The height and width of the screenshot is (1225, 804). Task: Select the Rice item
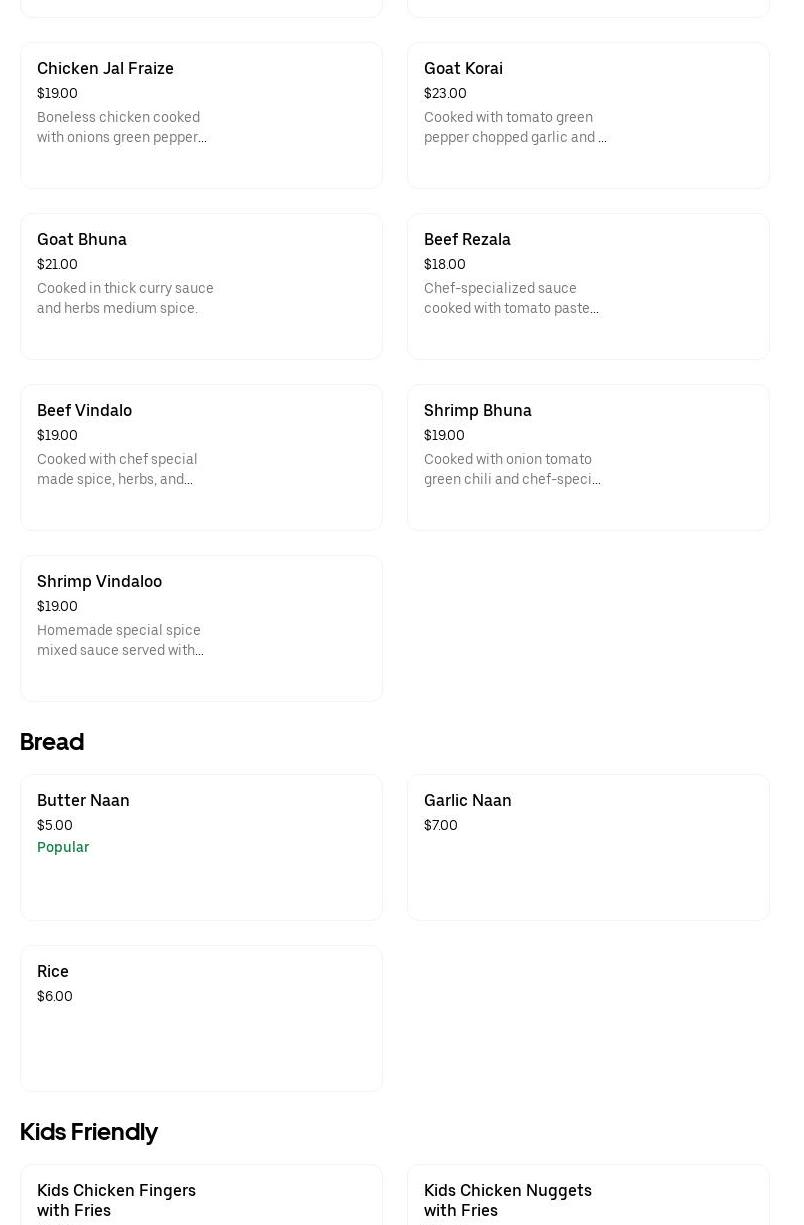tap(53, 972)
